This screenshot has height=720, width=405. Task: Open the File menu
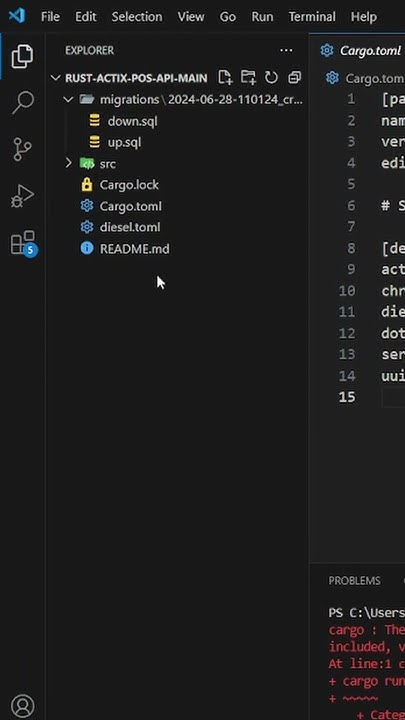point(50,17)
